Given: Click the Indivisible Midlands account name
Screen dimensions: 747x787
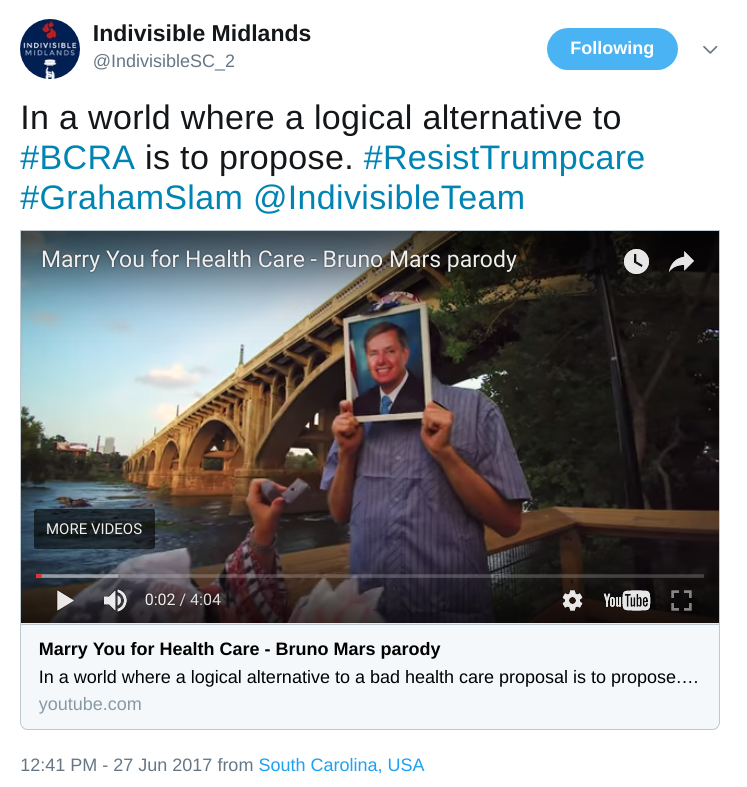Looking at the screenshot, I should (202, 34).
